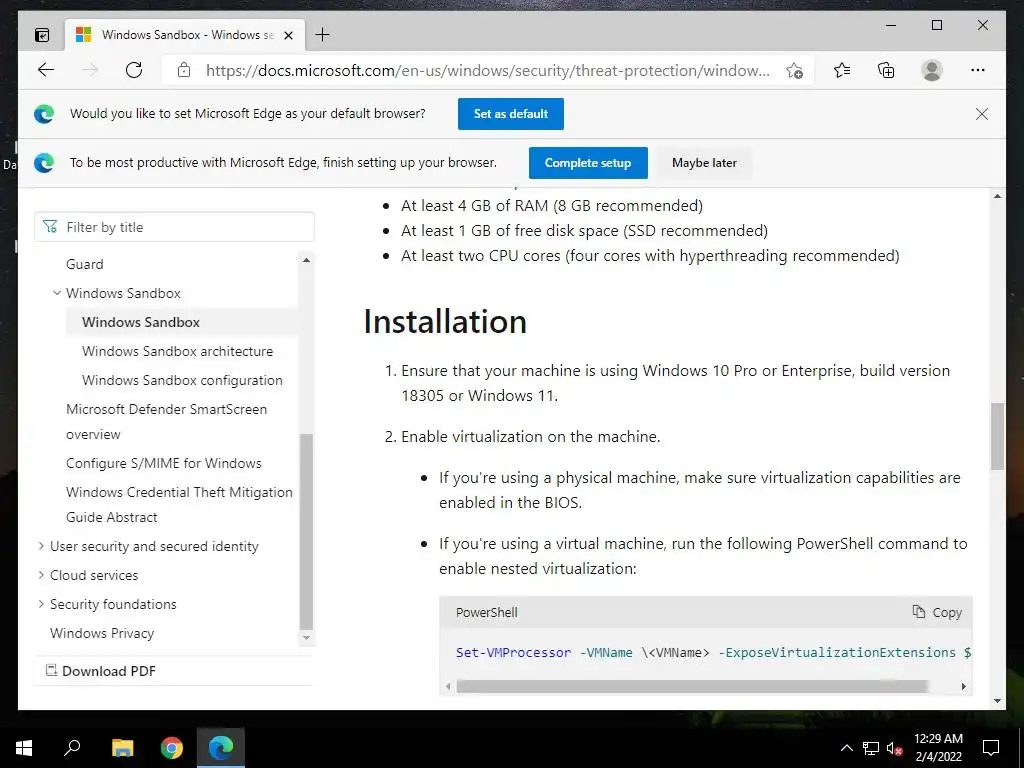This screenshot has height=768, width=1024.
Task: Add this page to favorites star icon
Action: [x=794, y=71]
